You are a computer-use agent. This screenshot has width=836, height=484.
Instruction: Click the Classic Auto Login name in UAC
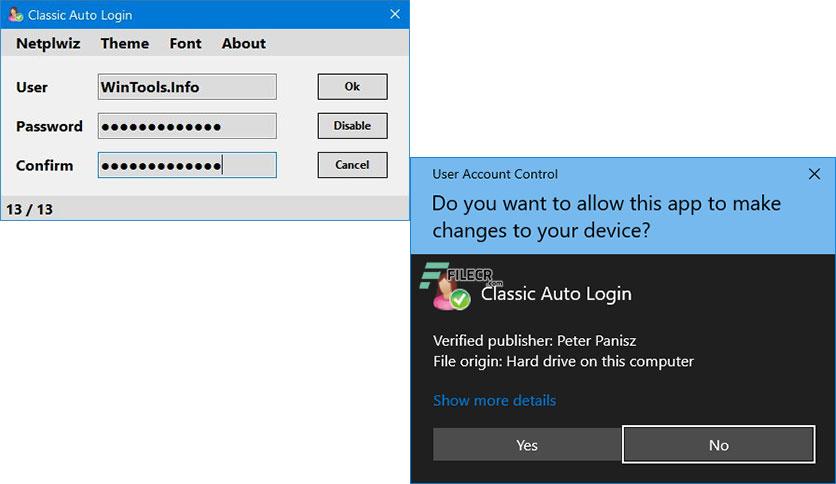click(556, 294)
